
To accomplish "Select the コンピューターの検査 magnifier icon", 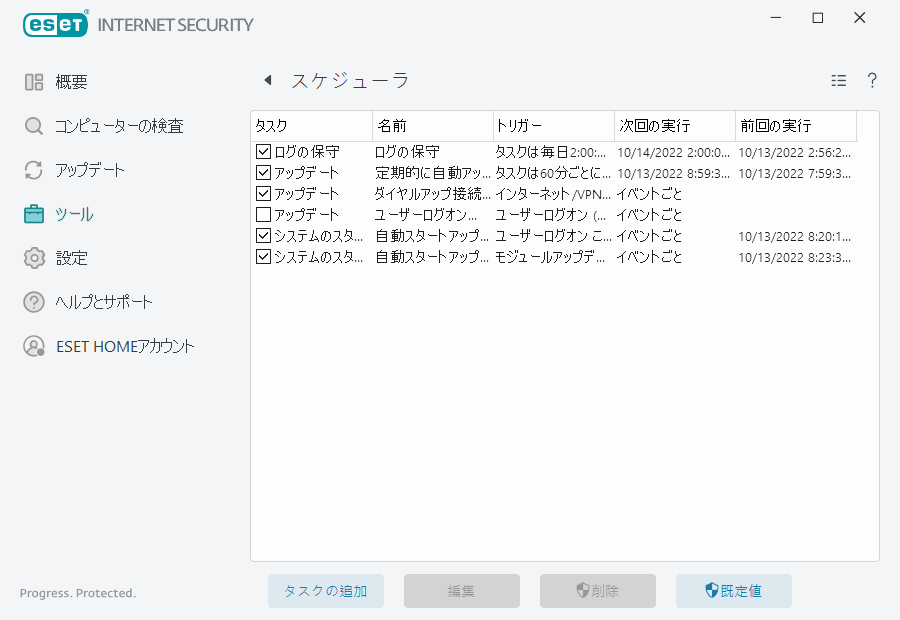I will point(33,126).
